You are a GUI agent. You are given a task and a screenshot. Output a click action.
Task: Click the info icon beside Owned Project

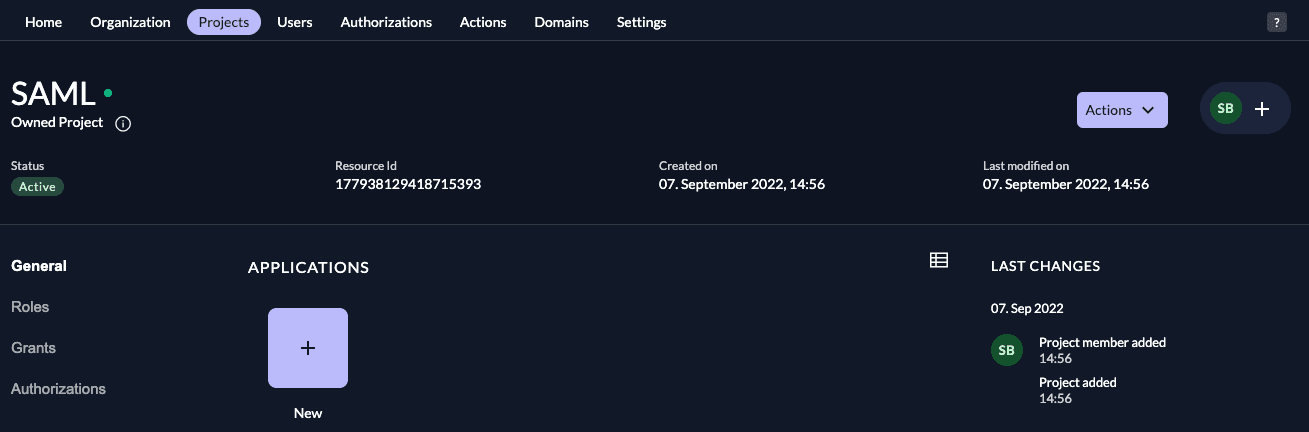(x=123, y=124)
